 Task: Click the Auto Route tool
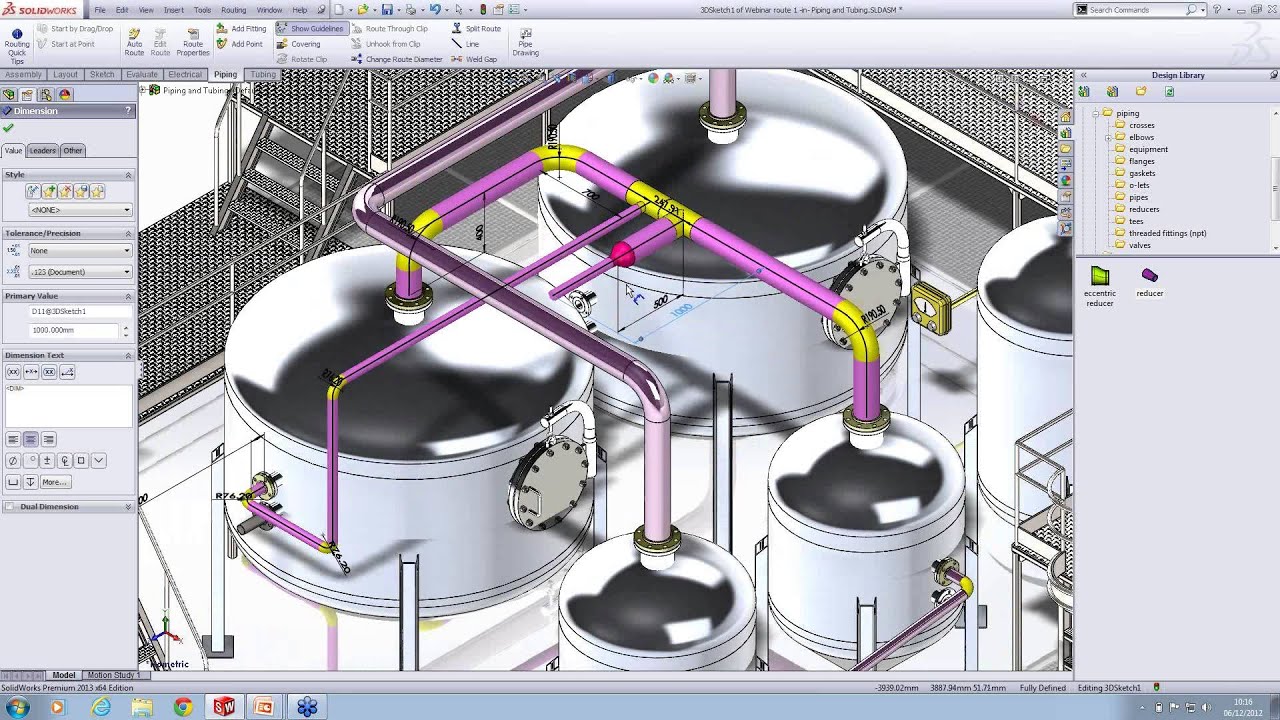click(x=134, y=41)
